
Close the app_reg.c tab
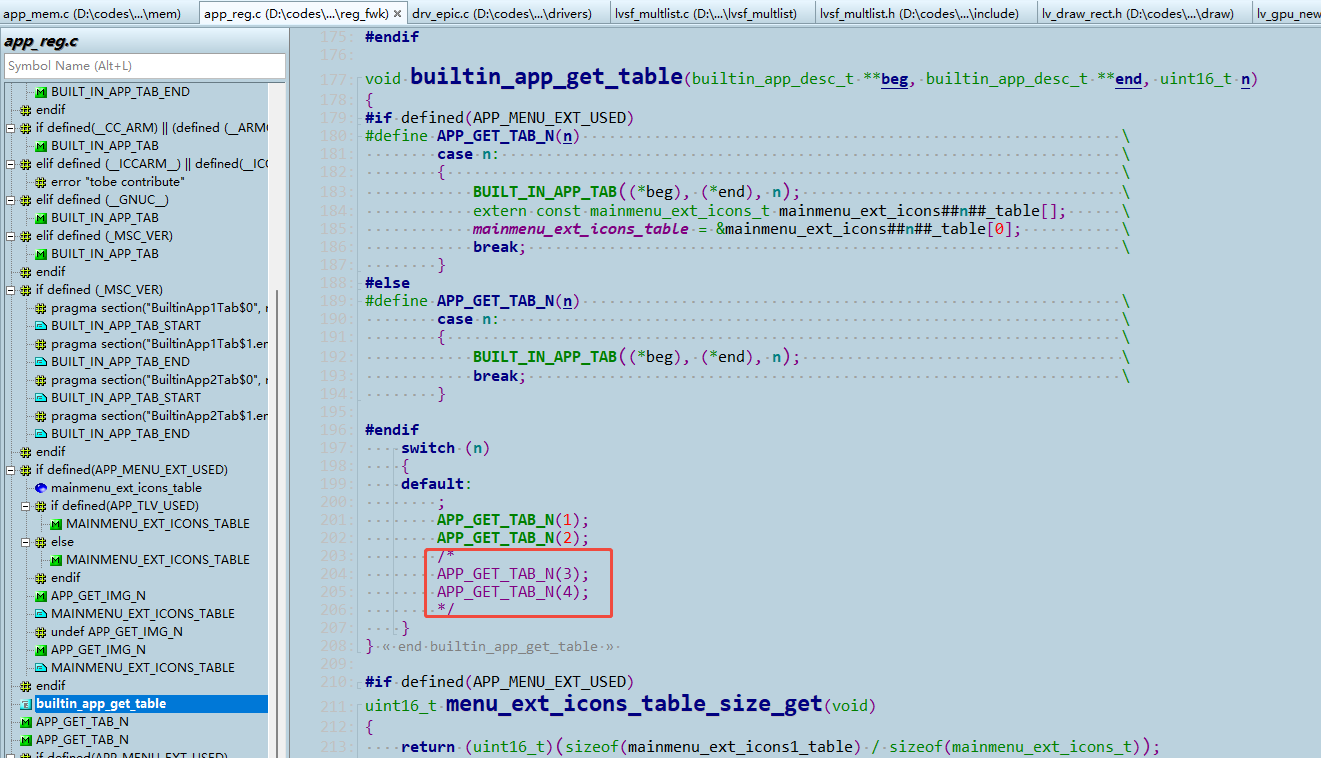pyautogui.click(x=397, y=14)
